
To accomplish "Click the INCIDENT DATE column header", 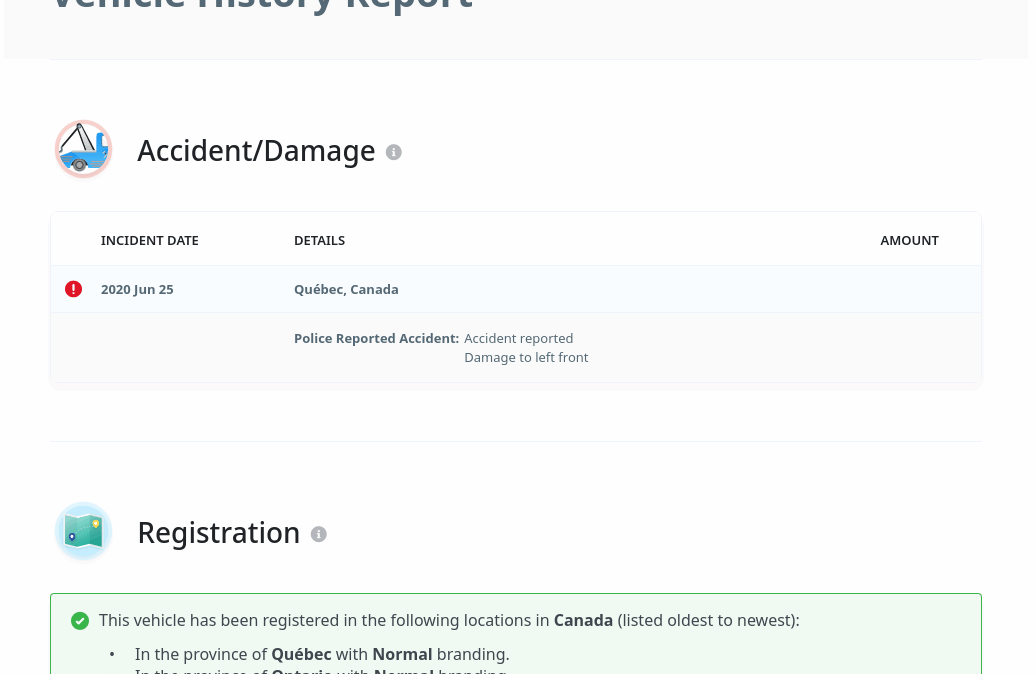I will point(150,240).
